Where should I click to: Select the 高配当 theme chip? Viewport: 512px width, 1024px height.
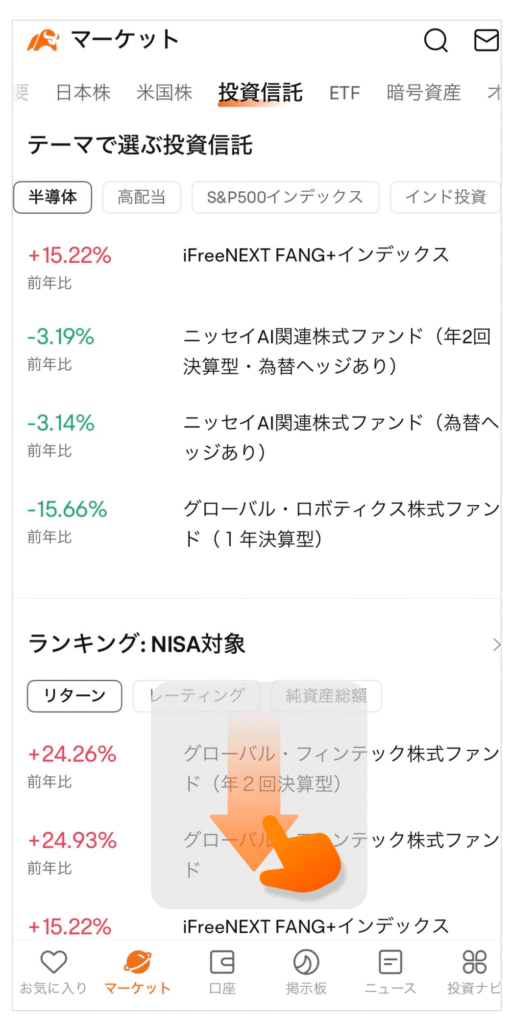tap(142, 197)
